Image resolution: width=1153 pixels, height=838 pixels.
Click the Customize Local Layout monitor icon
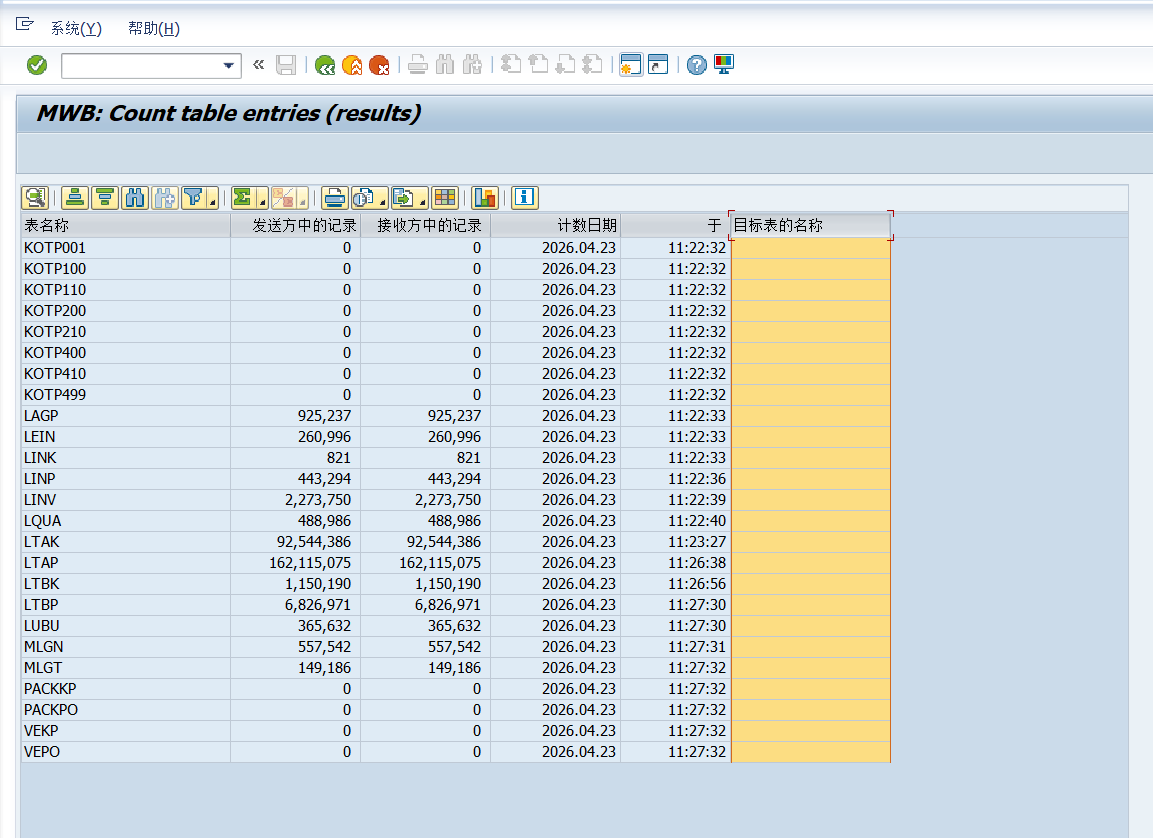point(724,65)
